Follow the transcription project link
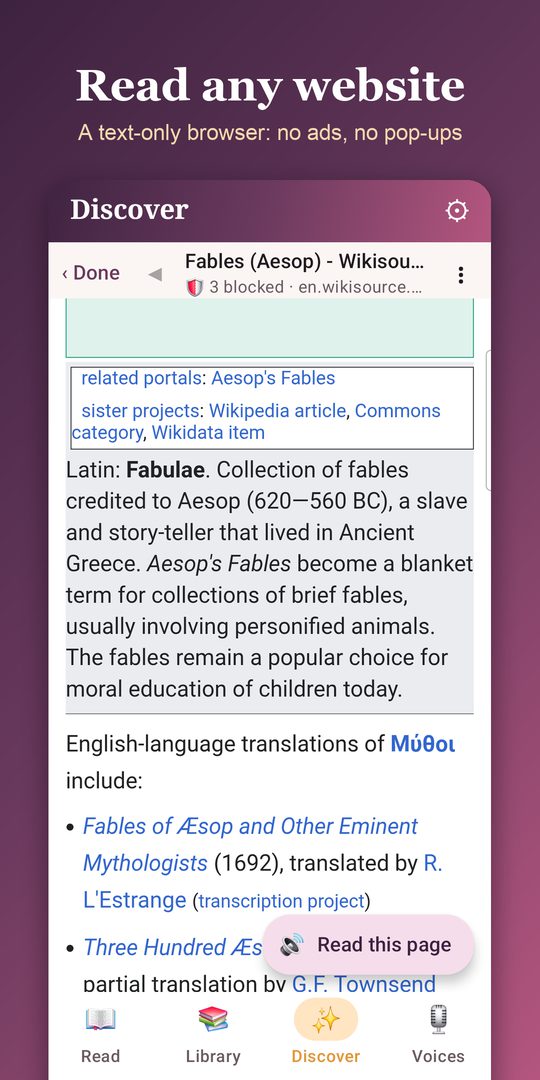This screenshot has width=540, height=1080. tap(281, 901)
